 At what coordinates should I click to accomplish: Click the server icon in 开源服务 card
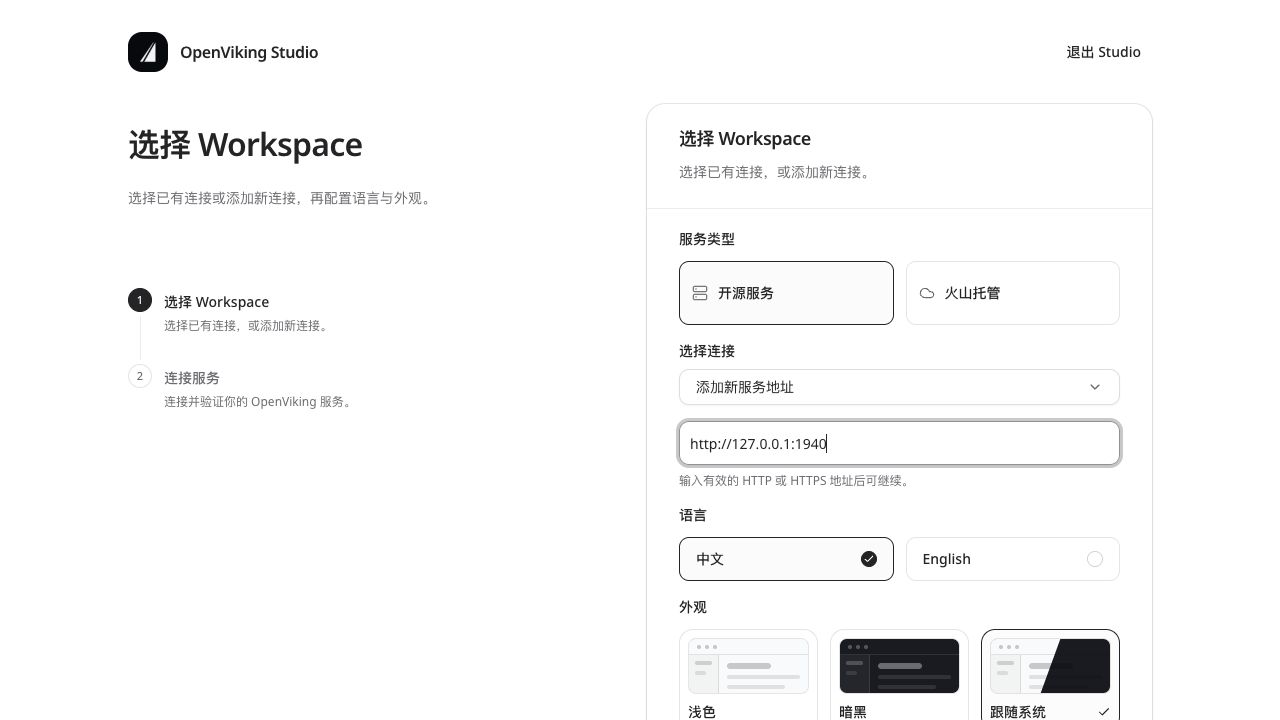click(700, 293)
